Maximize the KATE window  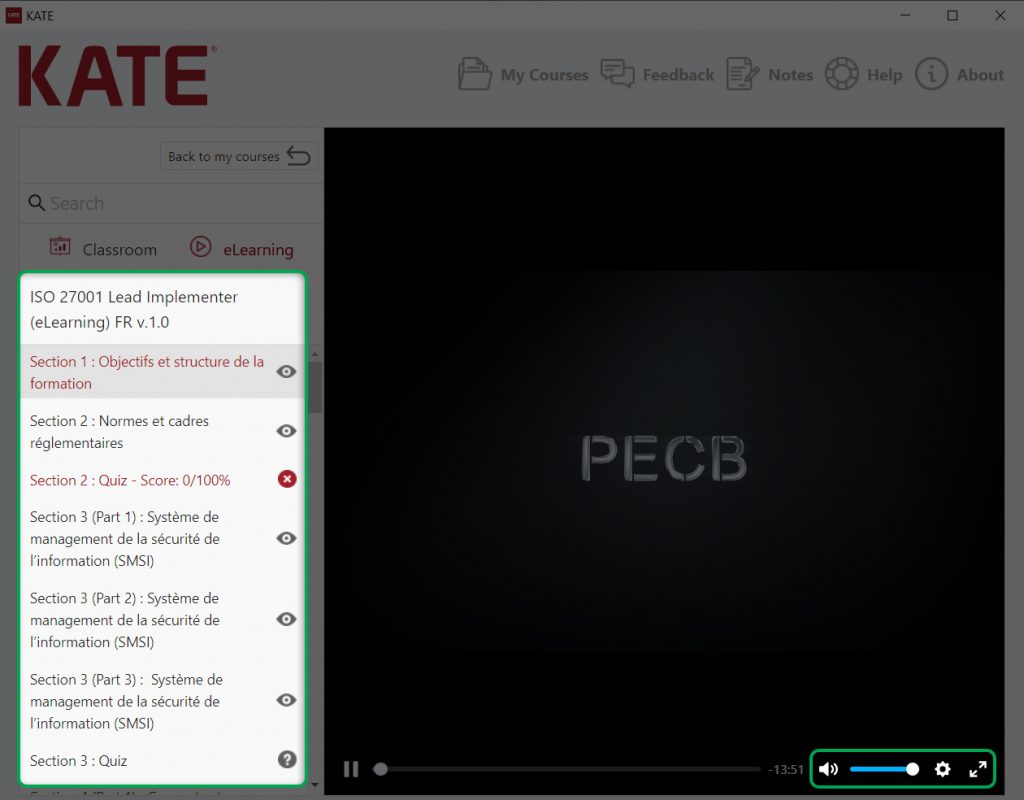point(952,15)
